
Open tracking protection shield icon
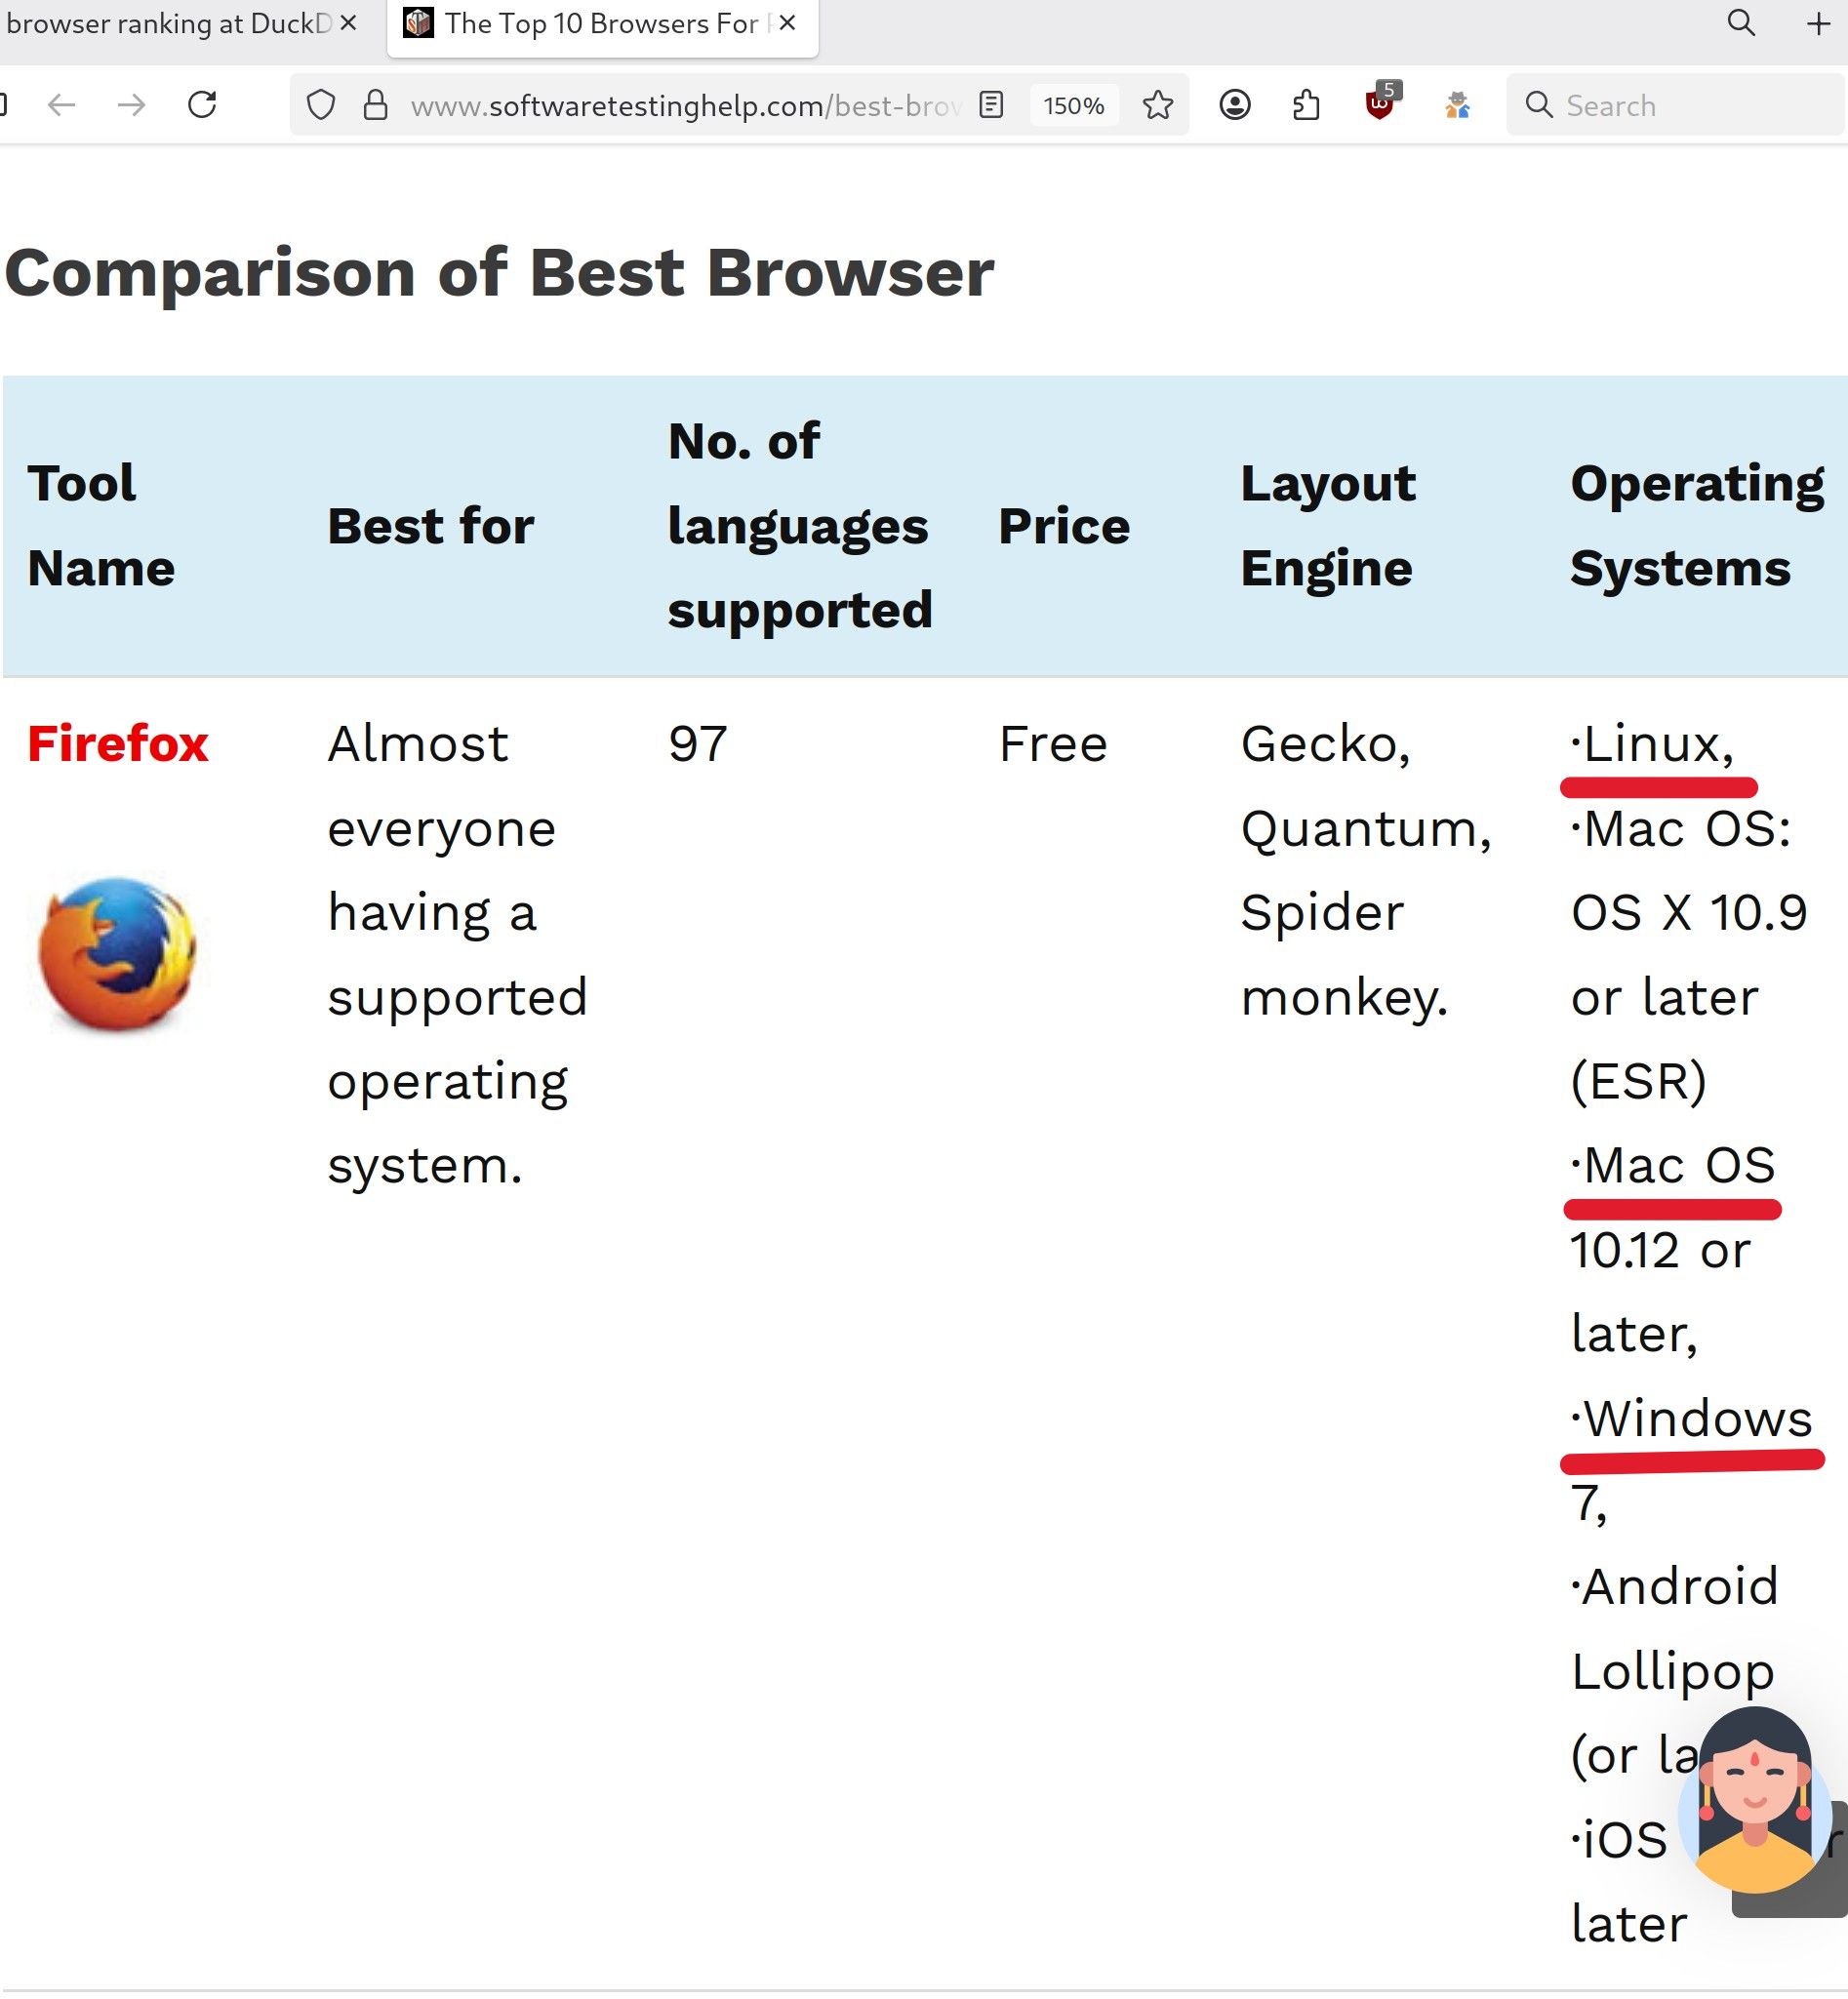321,105
